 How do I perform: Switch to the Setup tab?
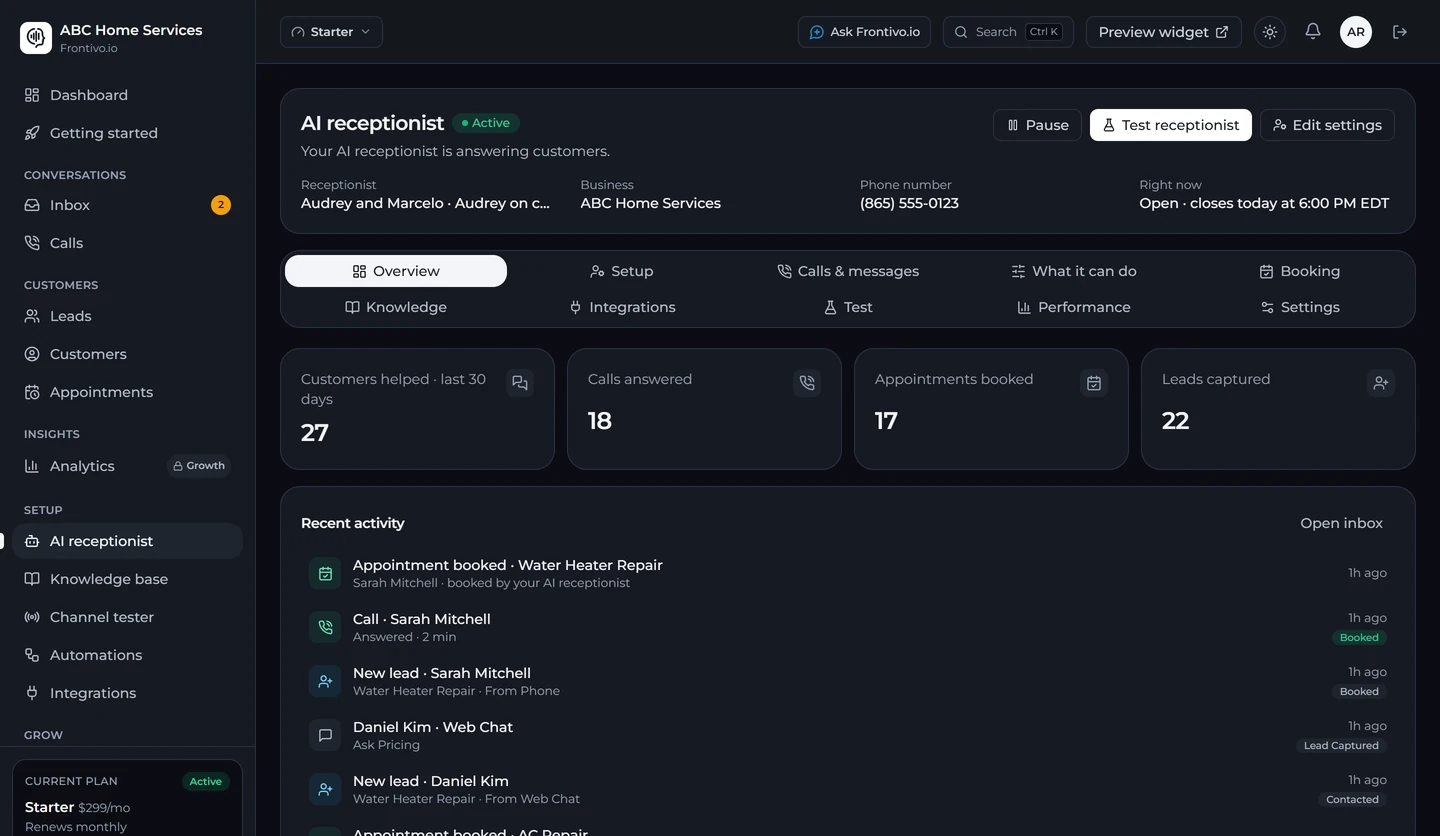(x=621, y=271)
